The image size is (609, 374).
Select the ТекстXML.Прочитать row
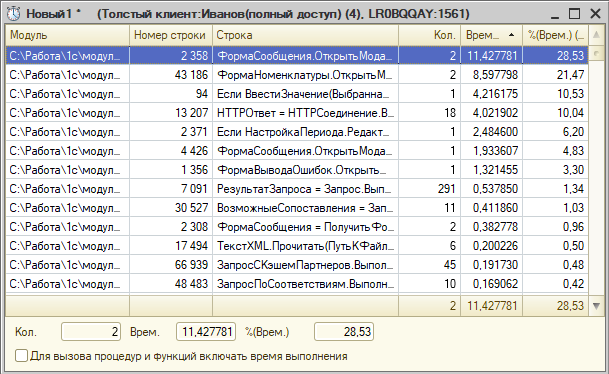pyautogui.click(x=297, y=246)
